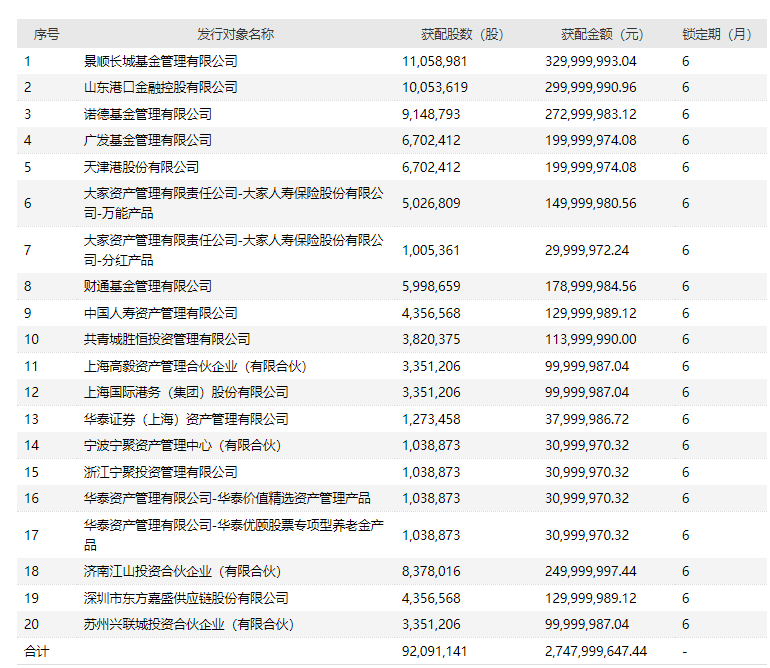The width and height of the screenshot is (770, 668).
Task: Select 广发基金管理有限公司 cell
Action: (148, 140)
